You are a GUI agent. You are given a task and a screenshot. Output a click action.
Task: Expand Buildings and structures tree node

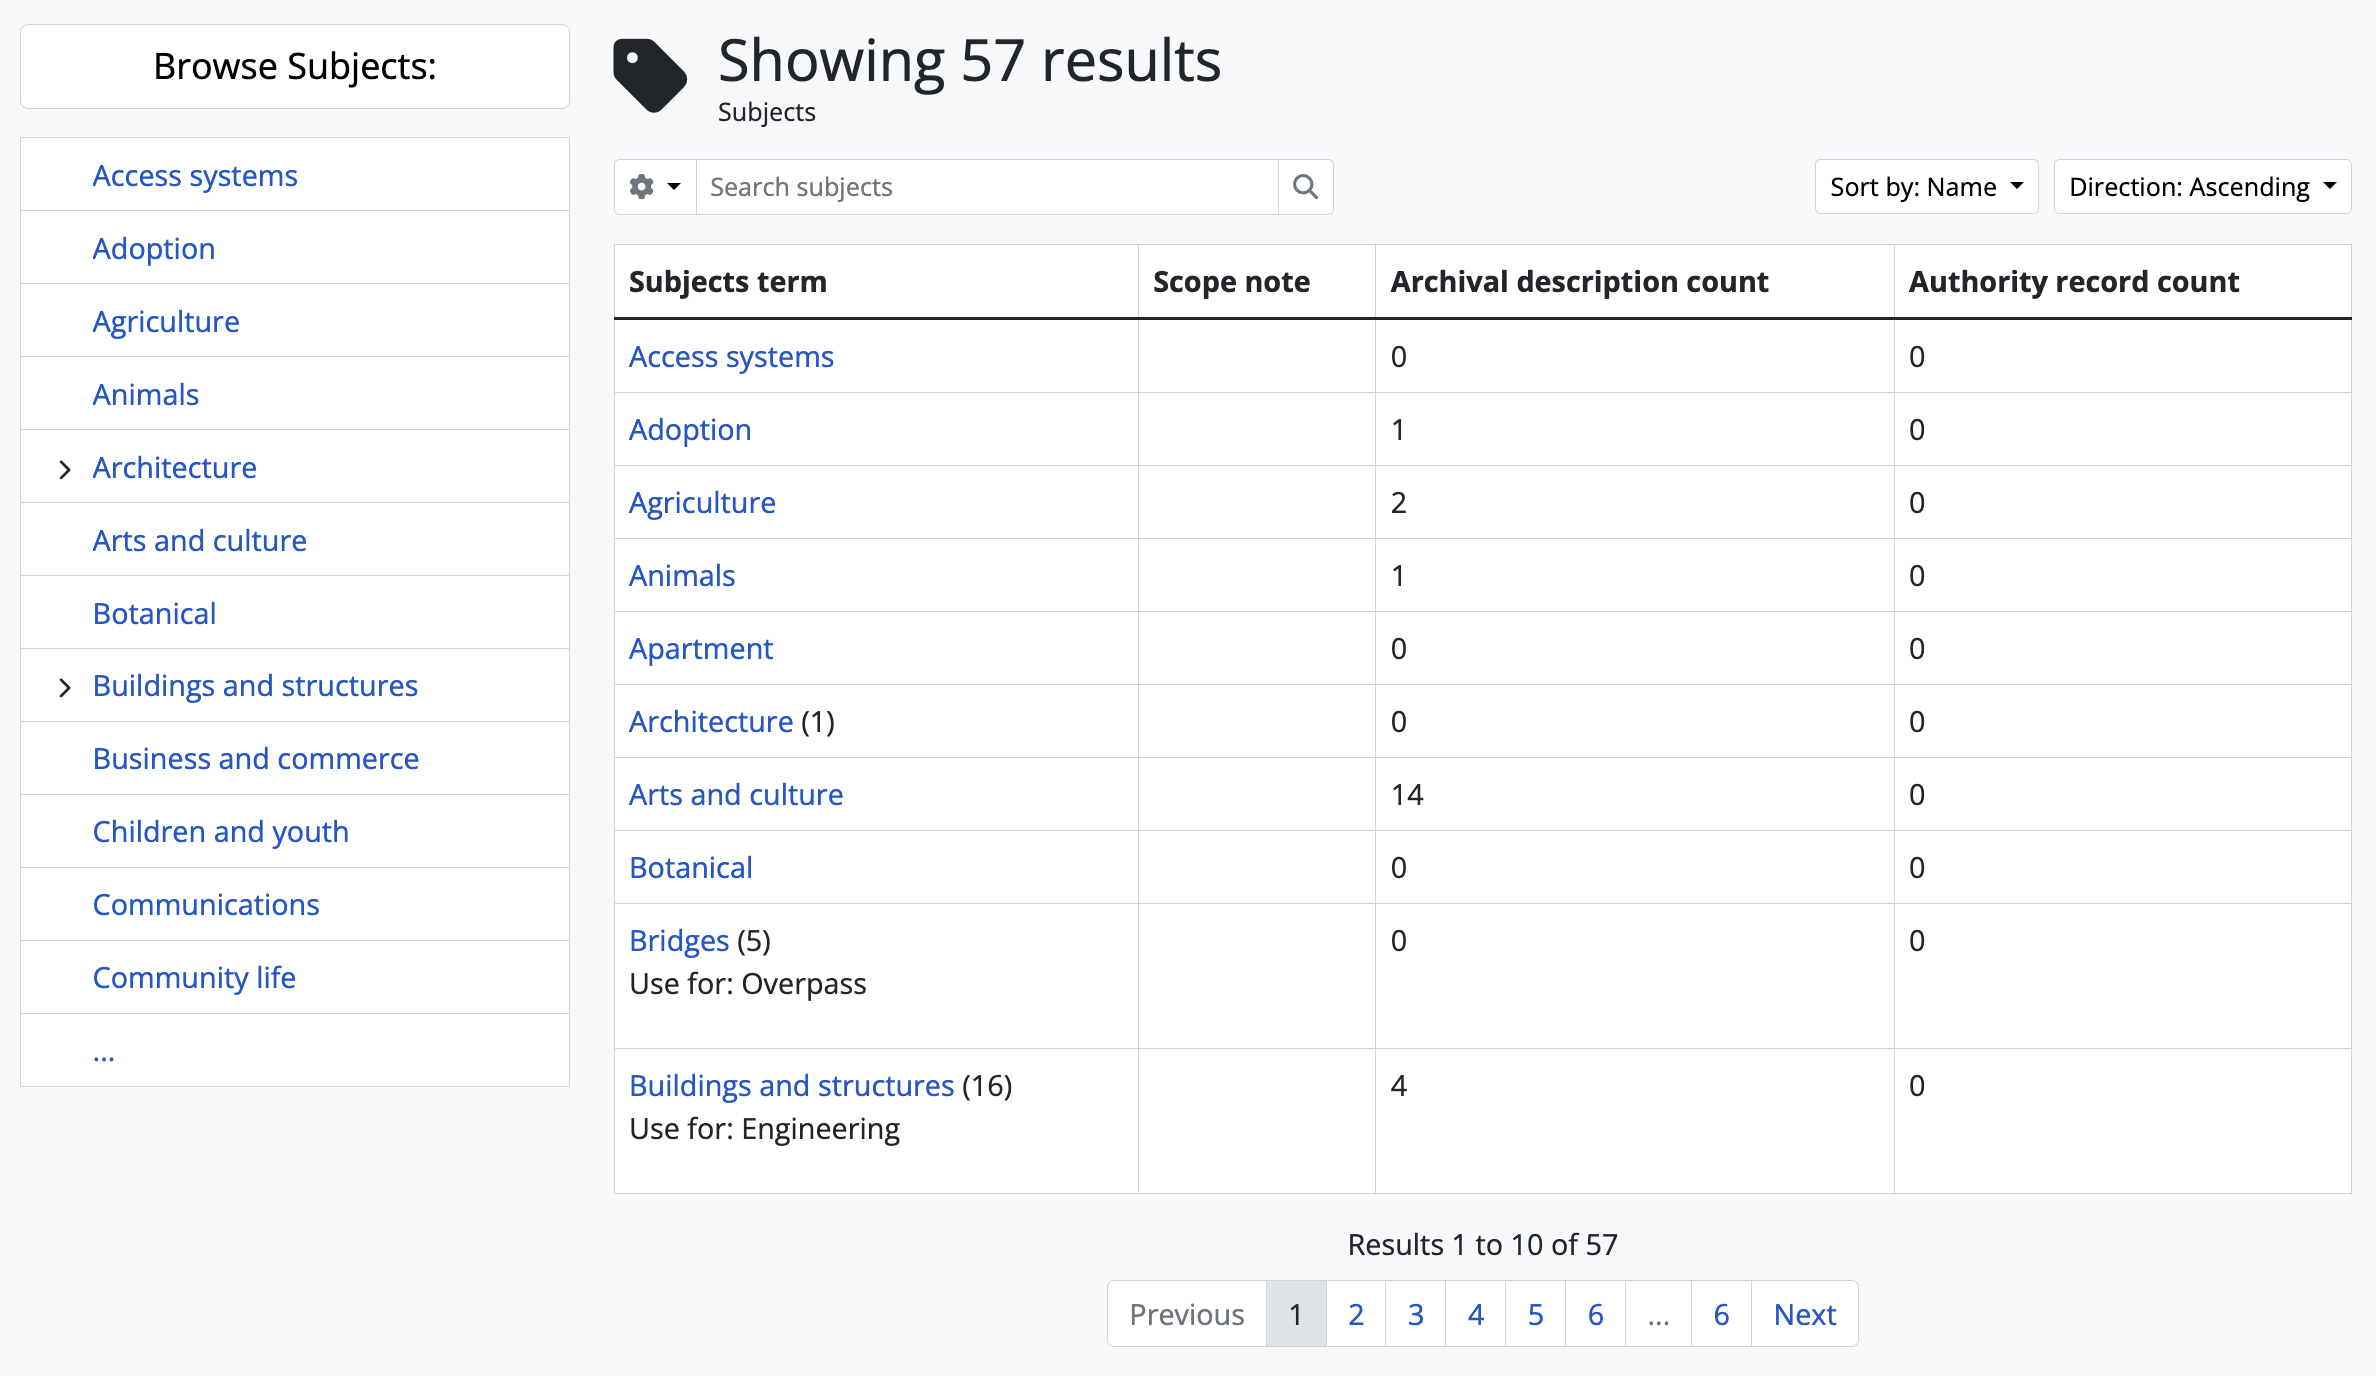tap(65, 687)
